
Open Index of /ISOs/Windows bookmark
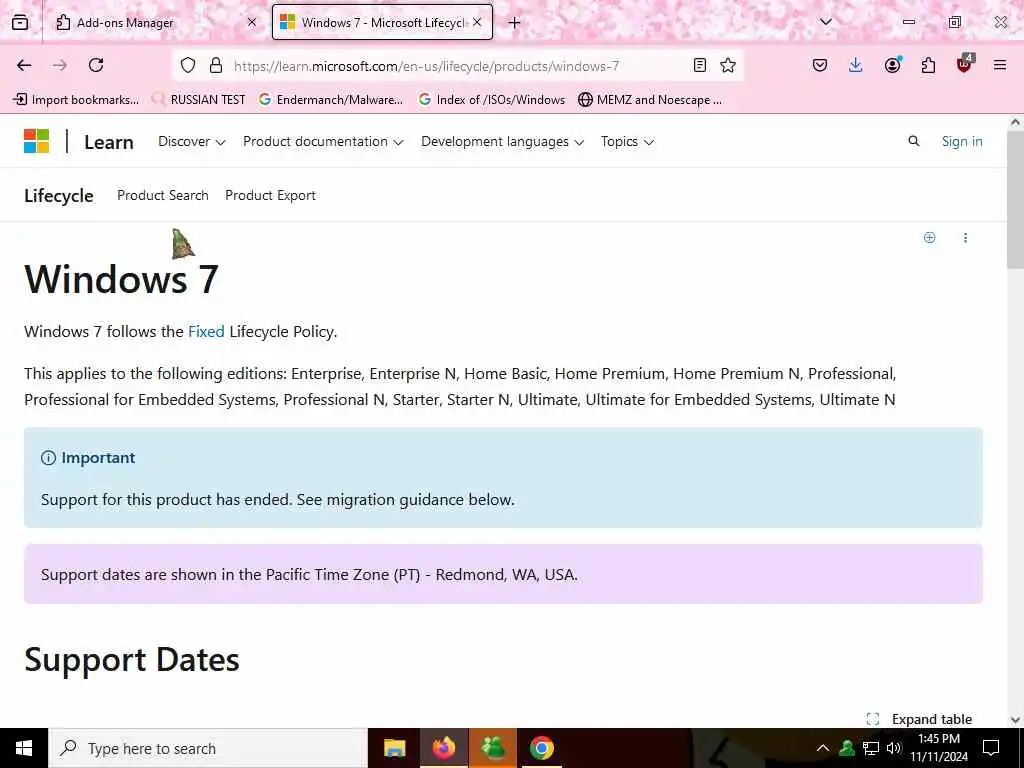click(x=492, y=99)
